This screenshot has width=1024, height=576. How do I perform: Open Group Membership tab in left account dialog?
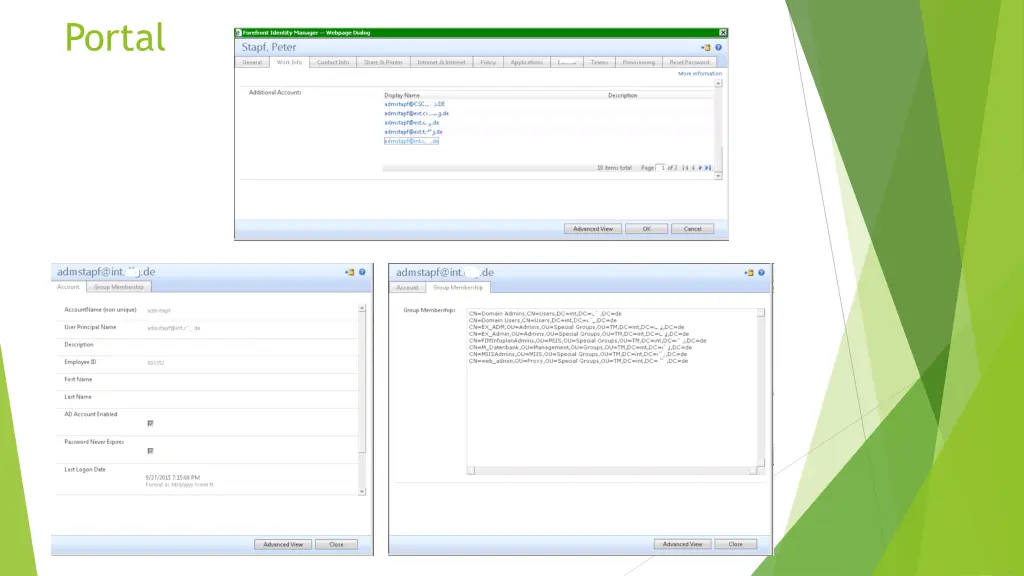(119, 287)
